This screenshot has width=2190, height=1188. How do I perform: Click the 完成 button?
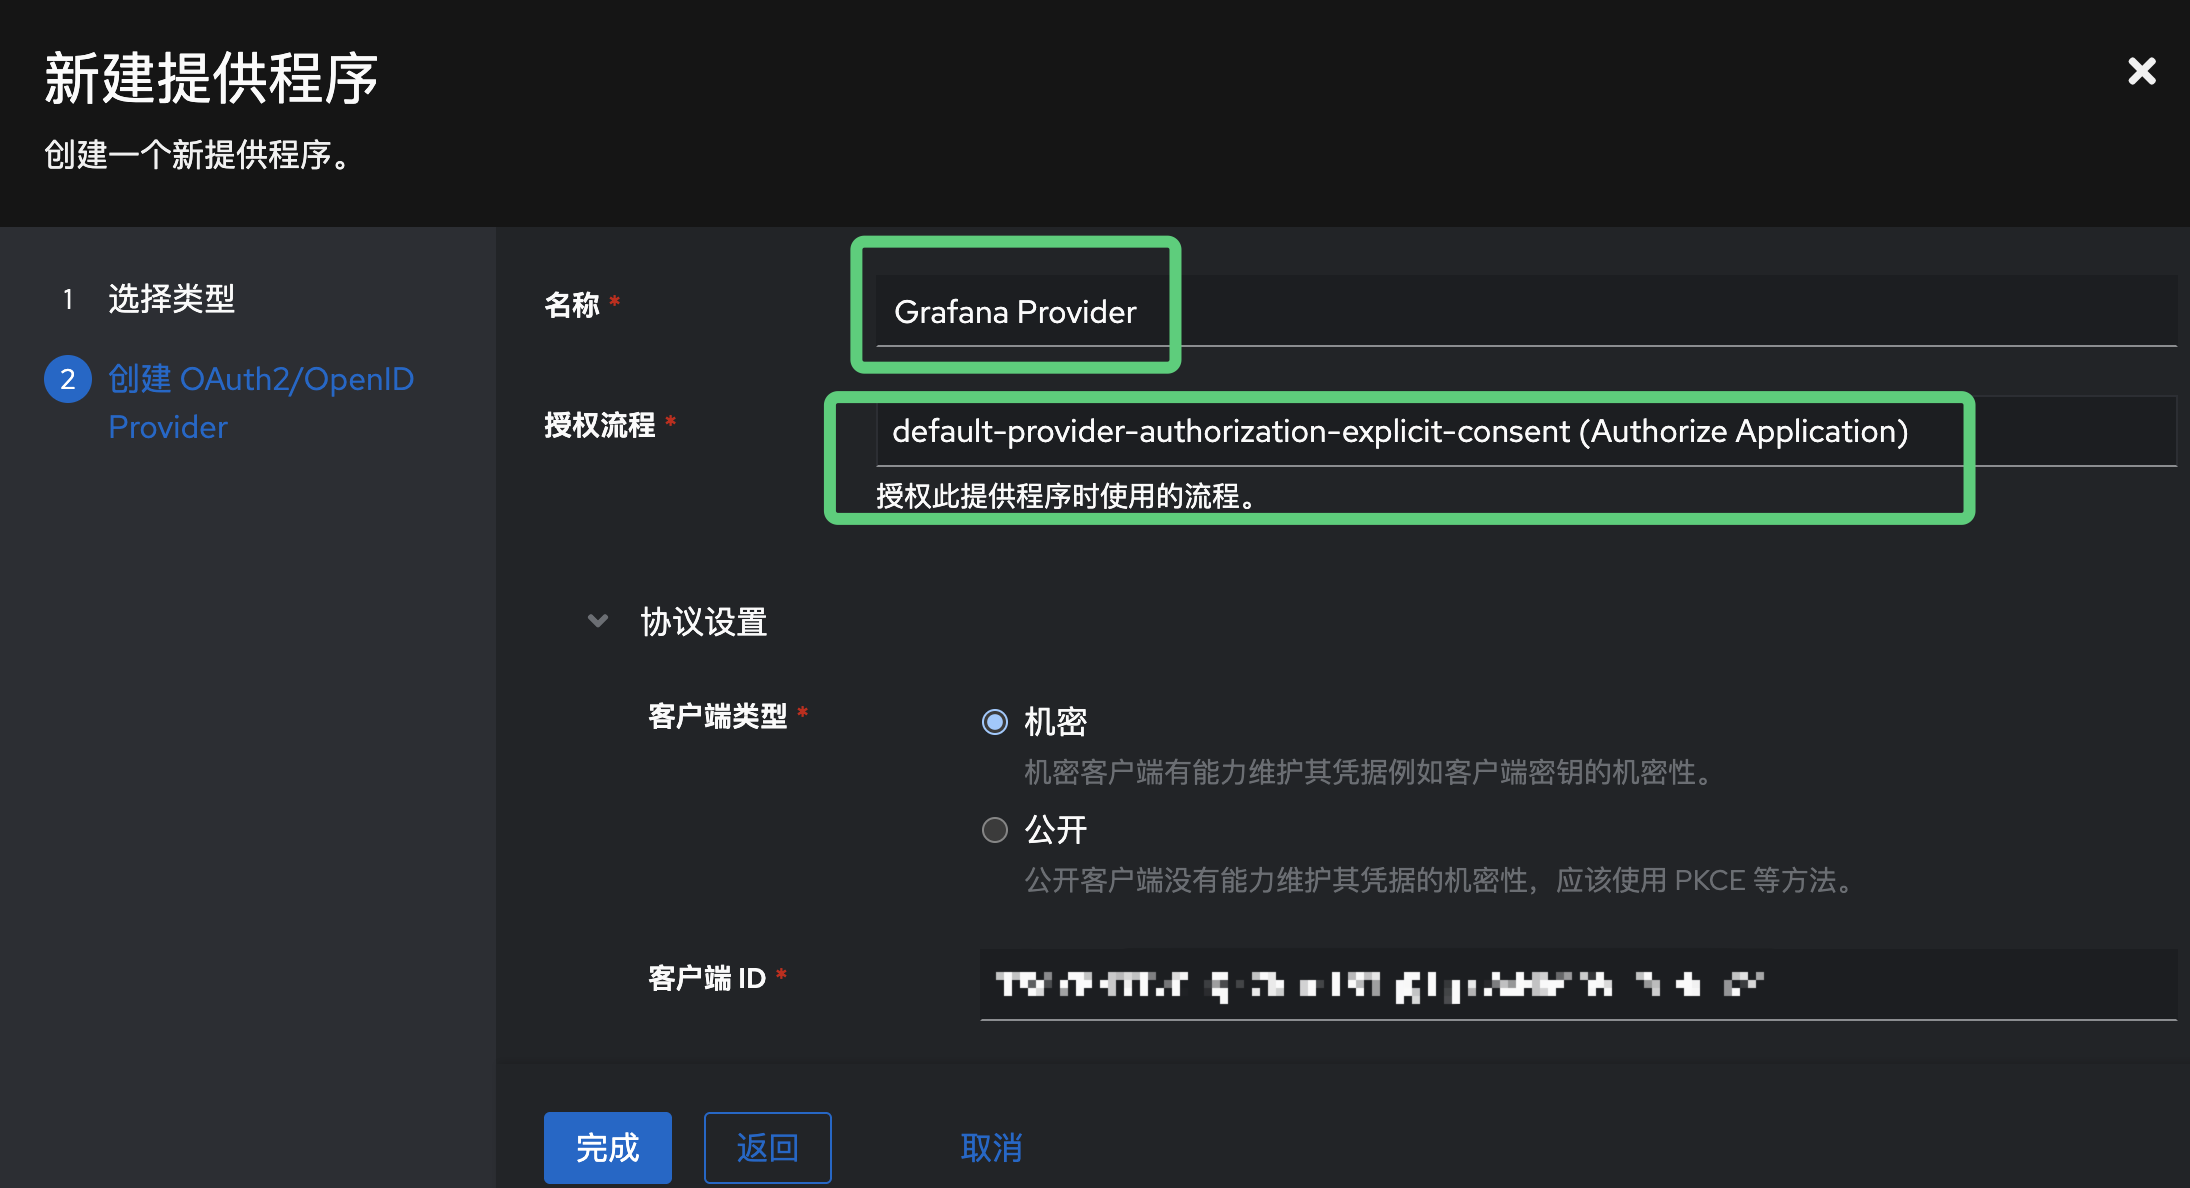(607, 1147)
